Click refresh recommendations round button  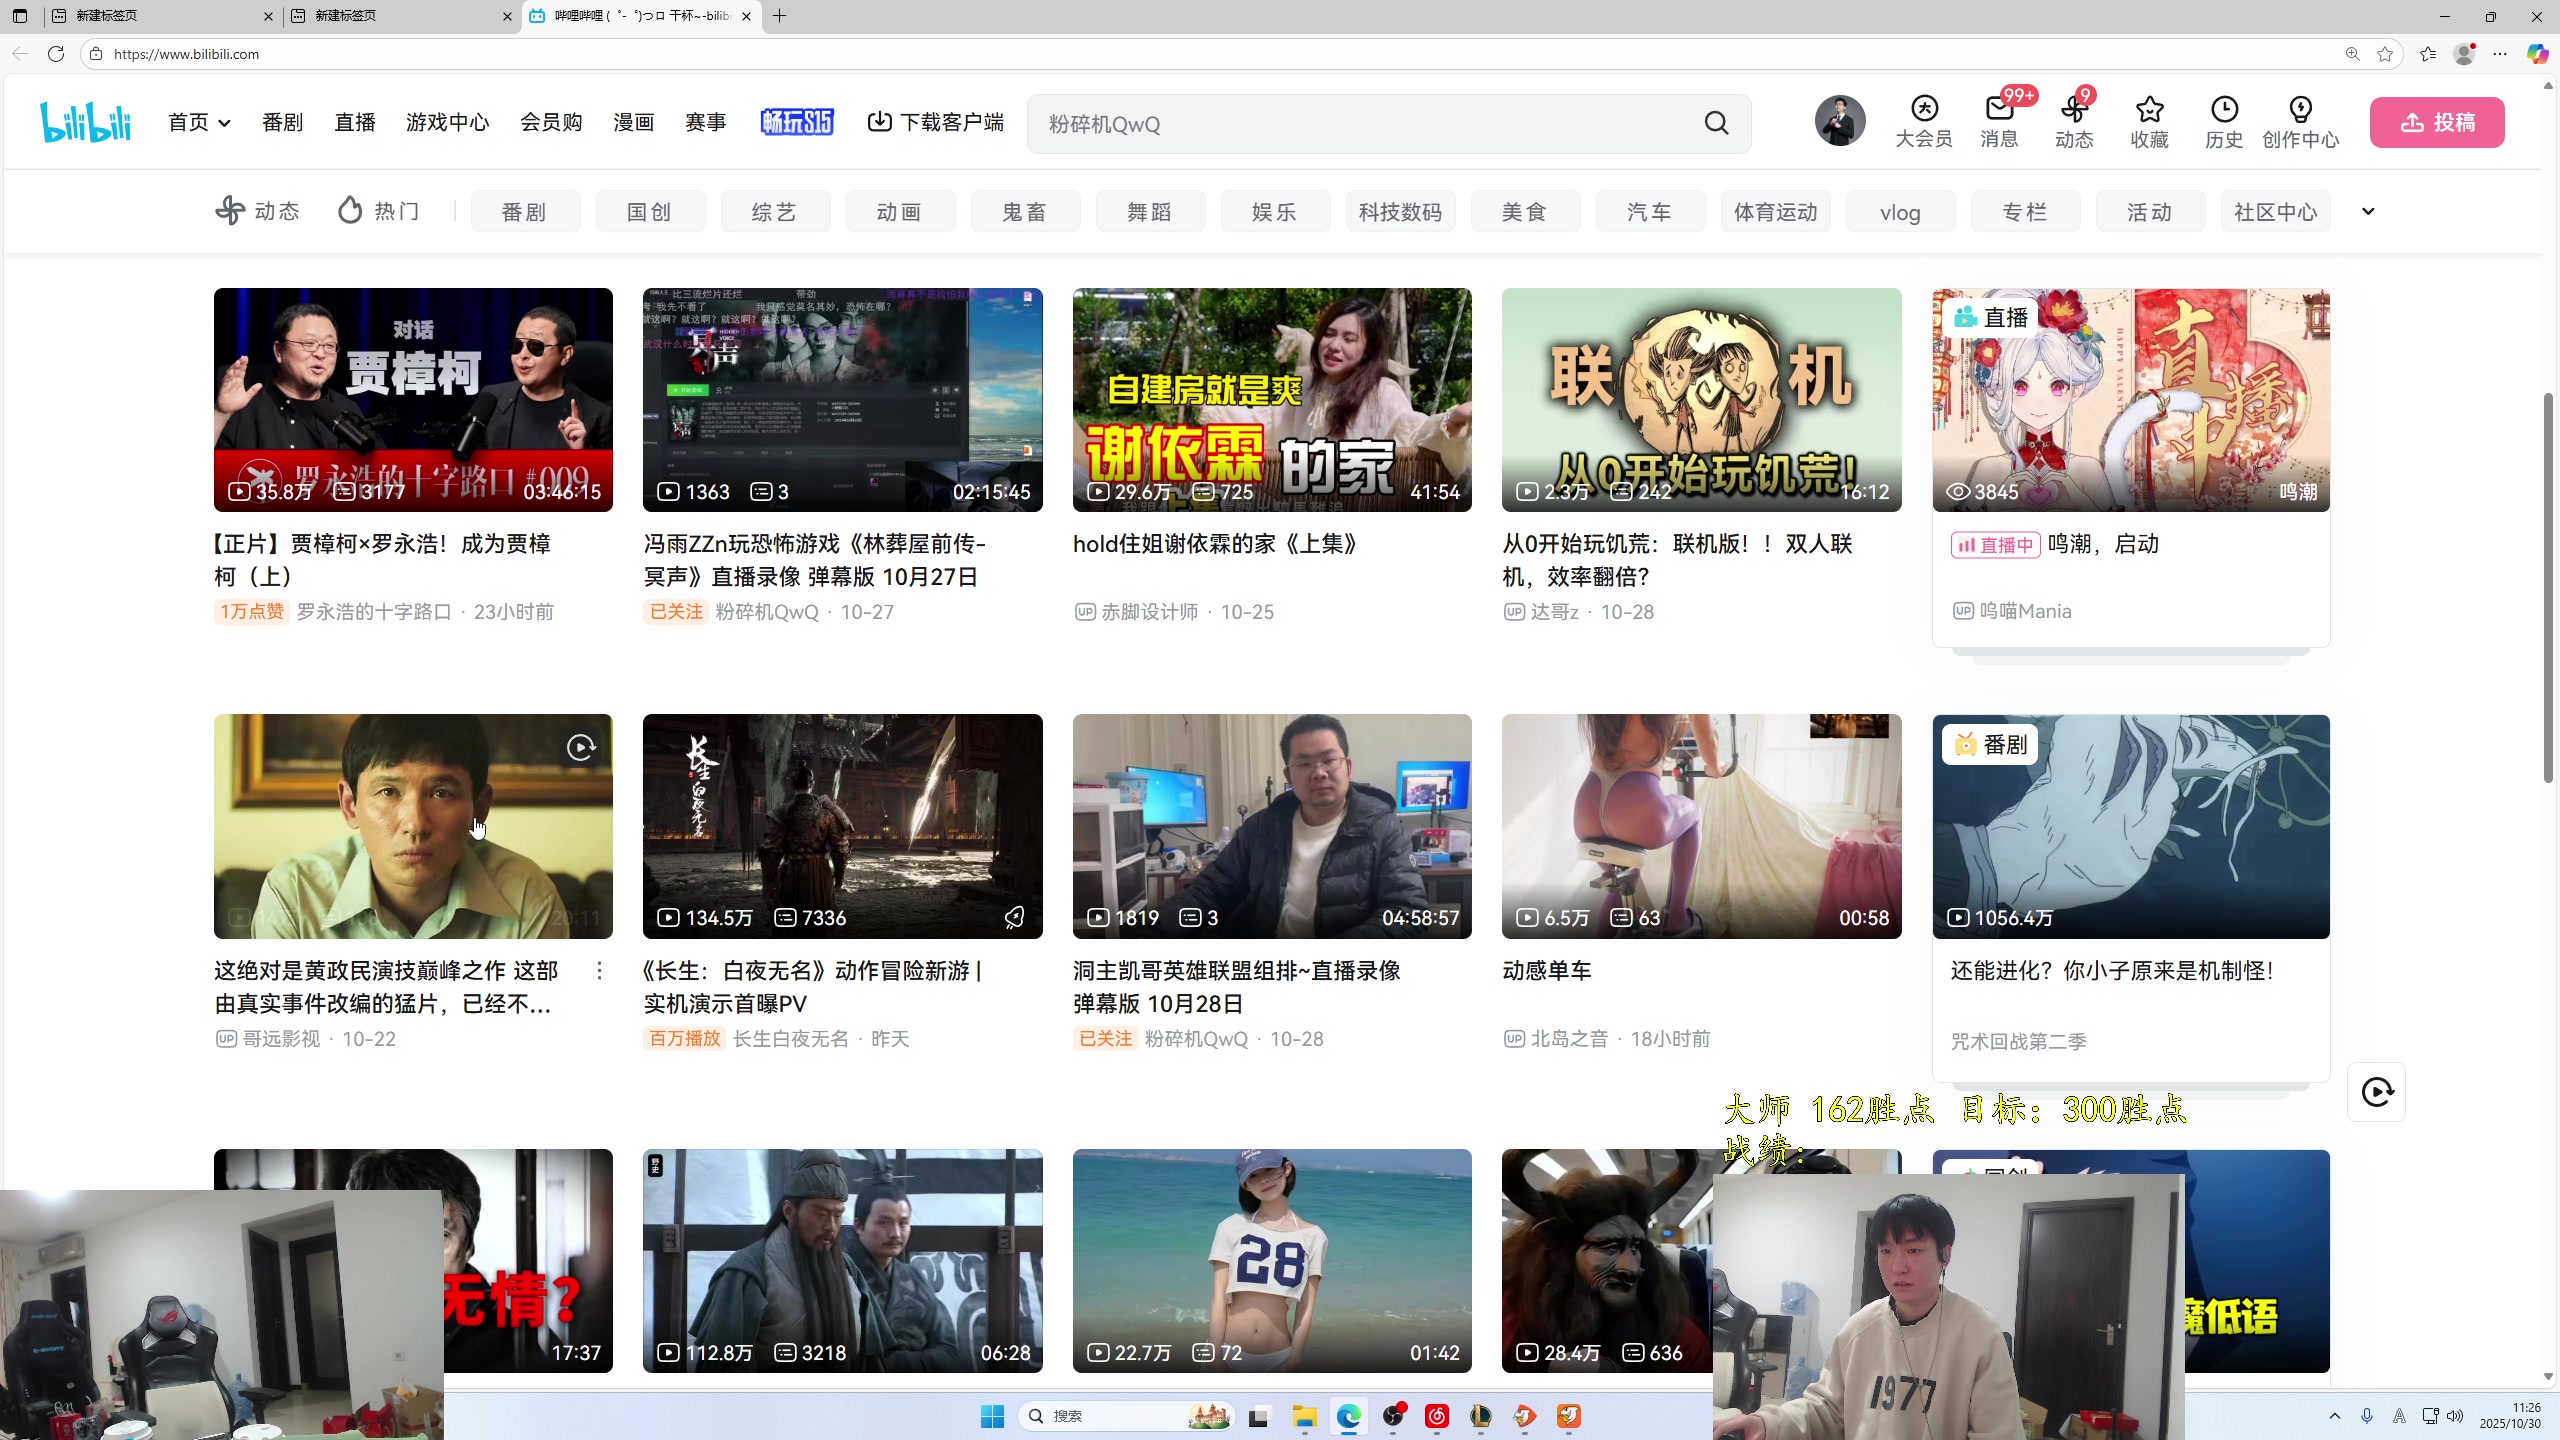(x=2376, y=1092)
